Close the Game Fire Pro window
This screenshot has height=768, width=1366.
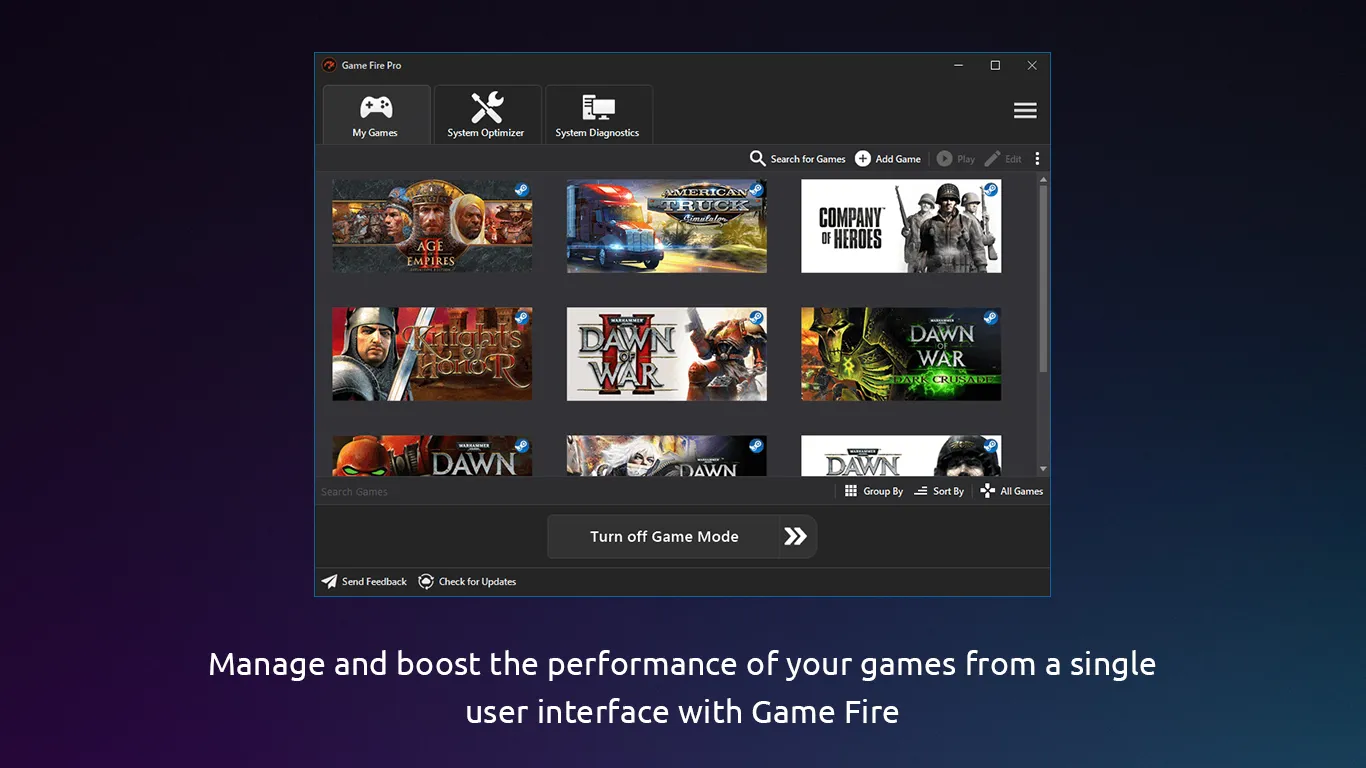coord(1032,65)
